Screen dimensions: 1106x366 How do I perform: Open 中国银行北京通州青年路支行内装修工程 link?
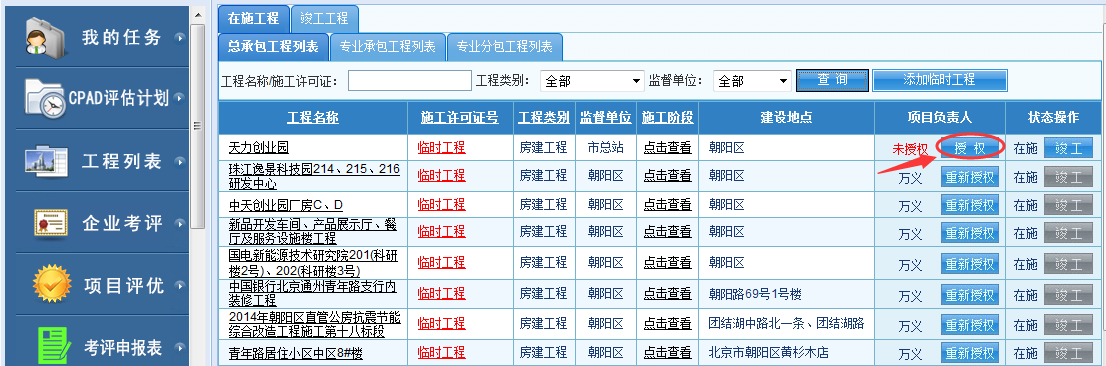(x=312, y=294)
